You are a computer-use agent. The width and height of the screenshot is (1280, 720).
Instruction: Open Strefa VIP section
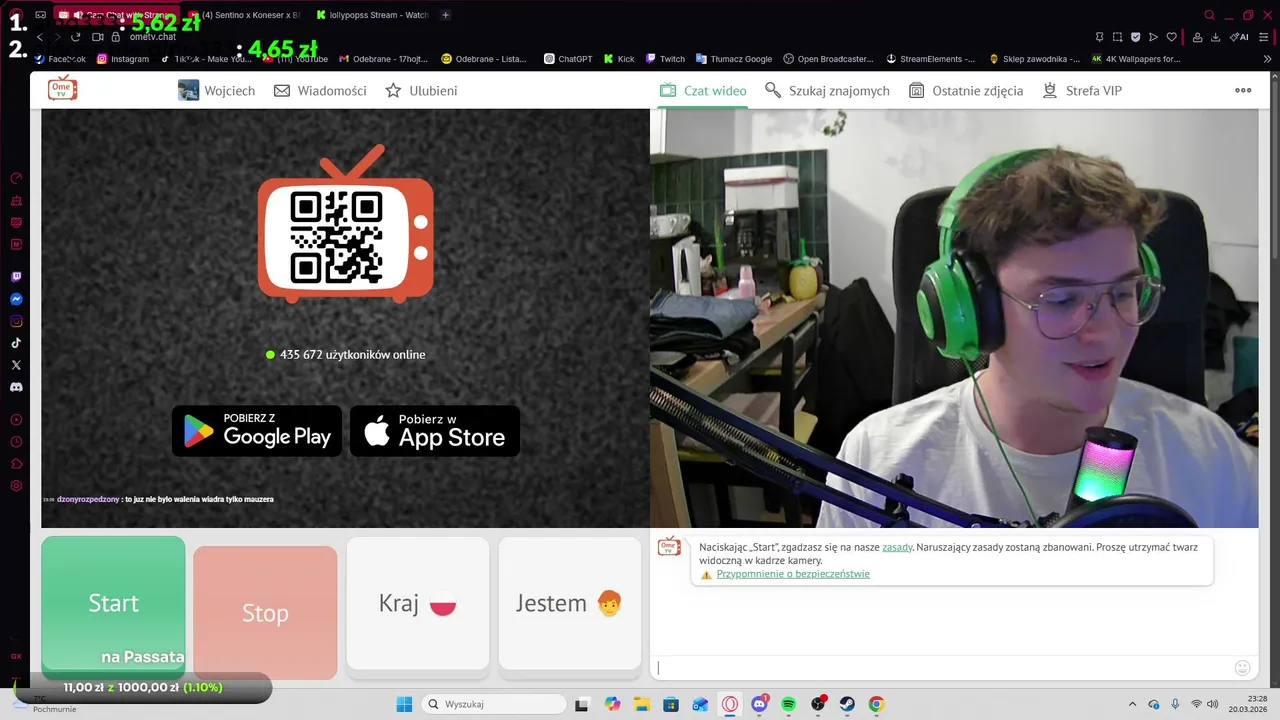pos(1081,90)
